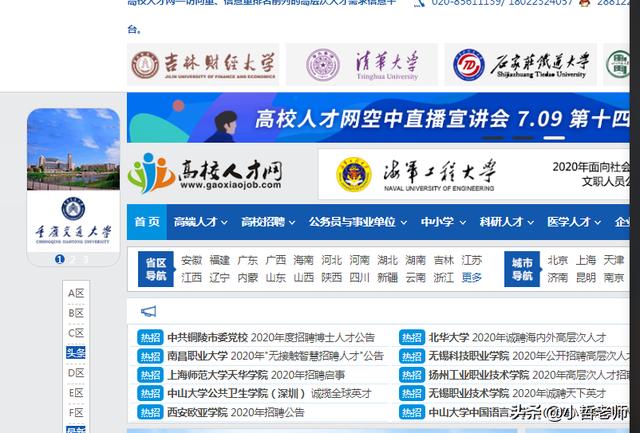Open 北华大学 高层次人才 posting
The height and width of the screenshot is (433, 640).
[x=518, y=338]
